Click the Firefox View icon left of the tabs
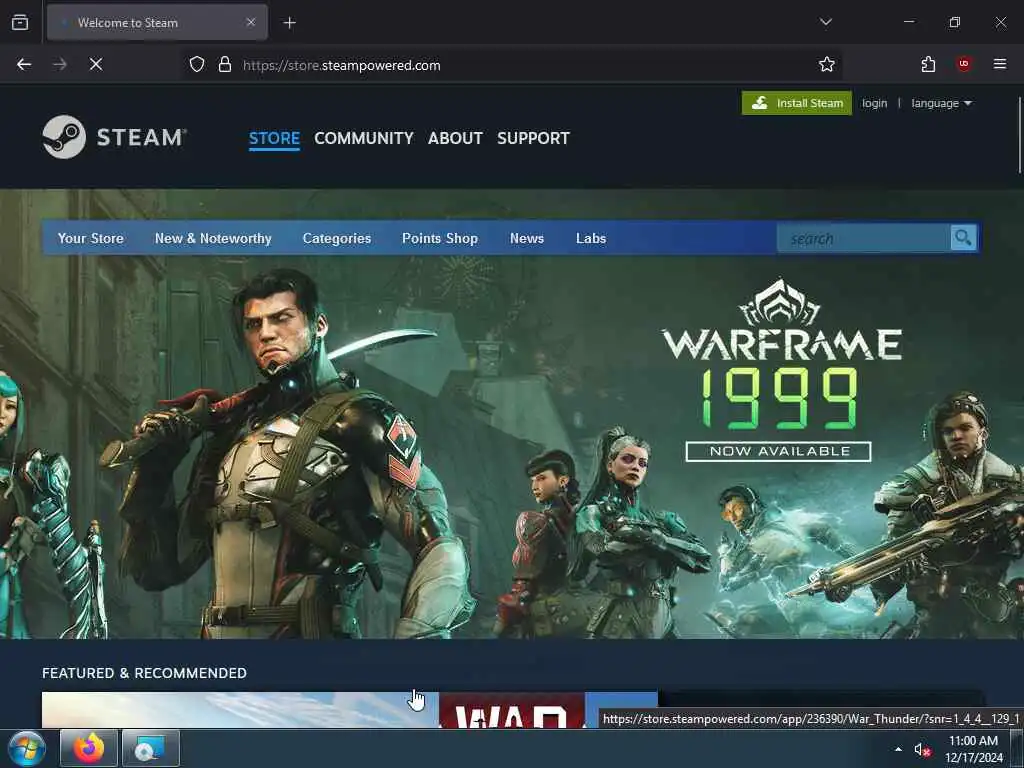Viewport: 1024px width, 768px height. (x=20, y=22)
